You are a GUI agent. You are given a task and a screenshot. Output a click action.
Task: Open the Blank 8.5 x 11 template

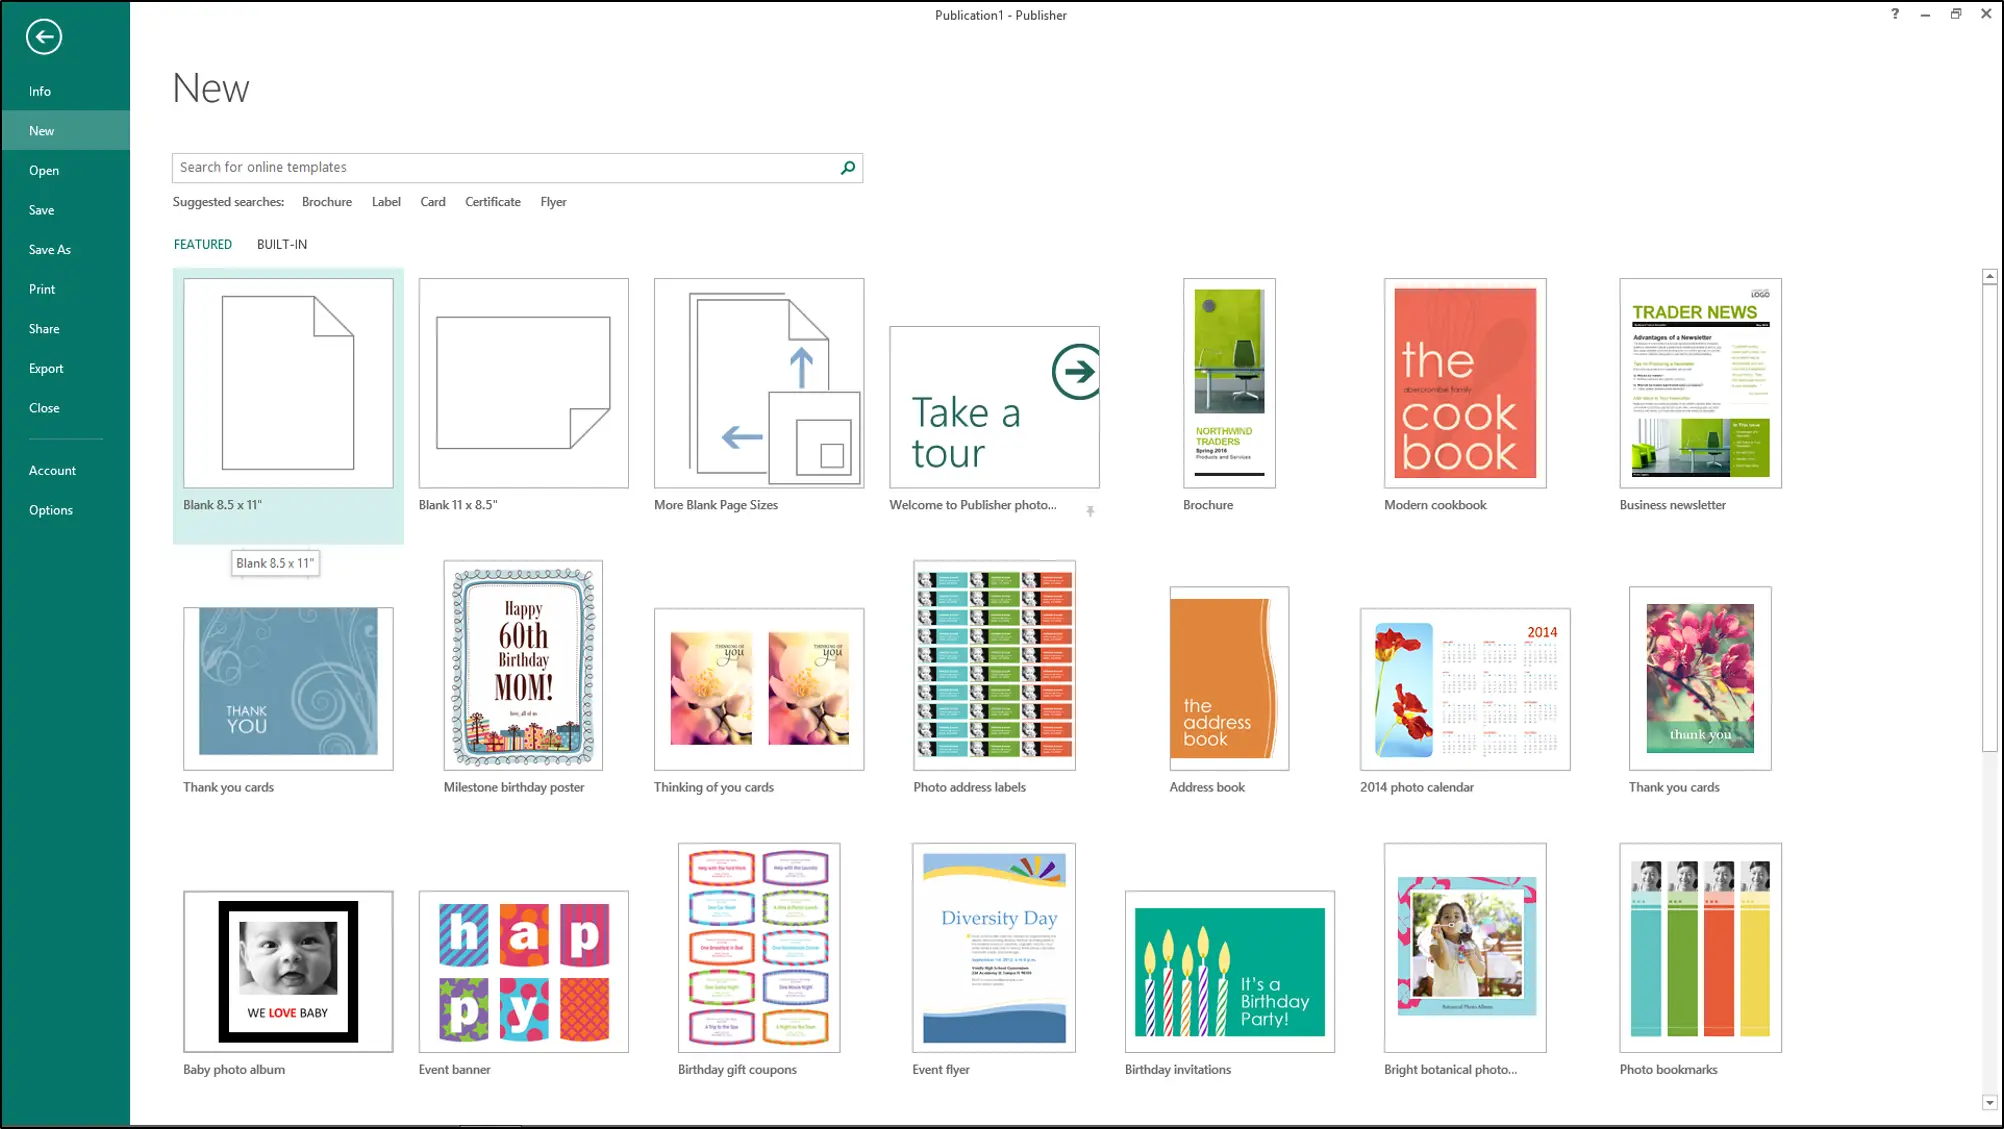pyautogui.click(x=288, y=385)
